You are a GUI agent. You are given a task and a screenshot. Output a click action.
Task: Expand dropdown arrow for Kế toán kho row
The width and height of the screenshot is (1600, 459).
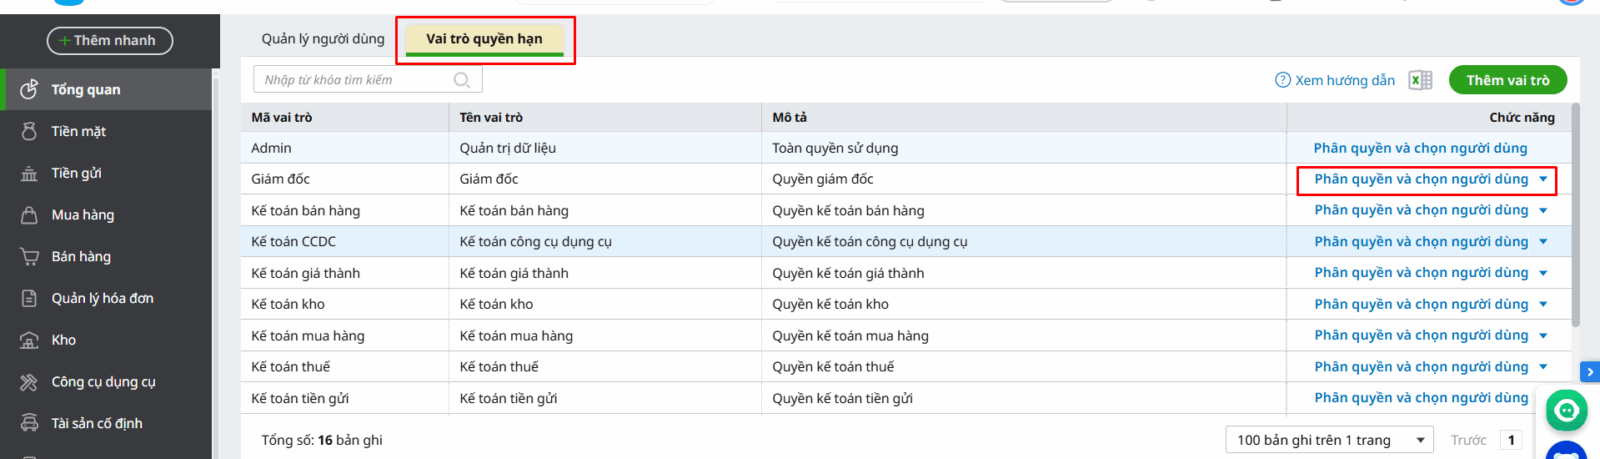pos(1543,304)
